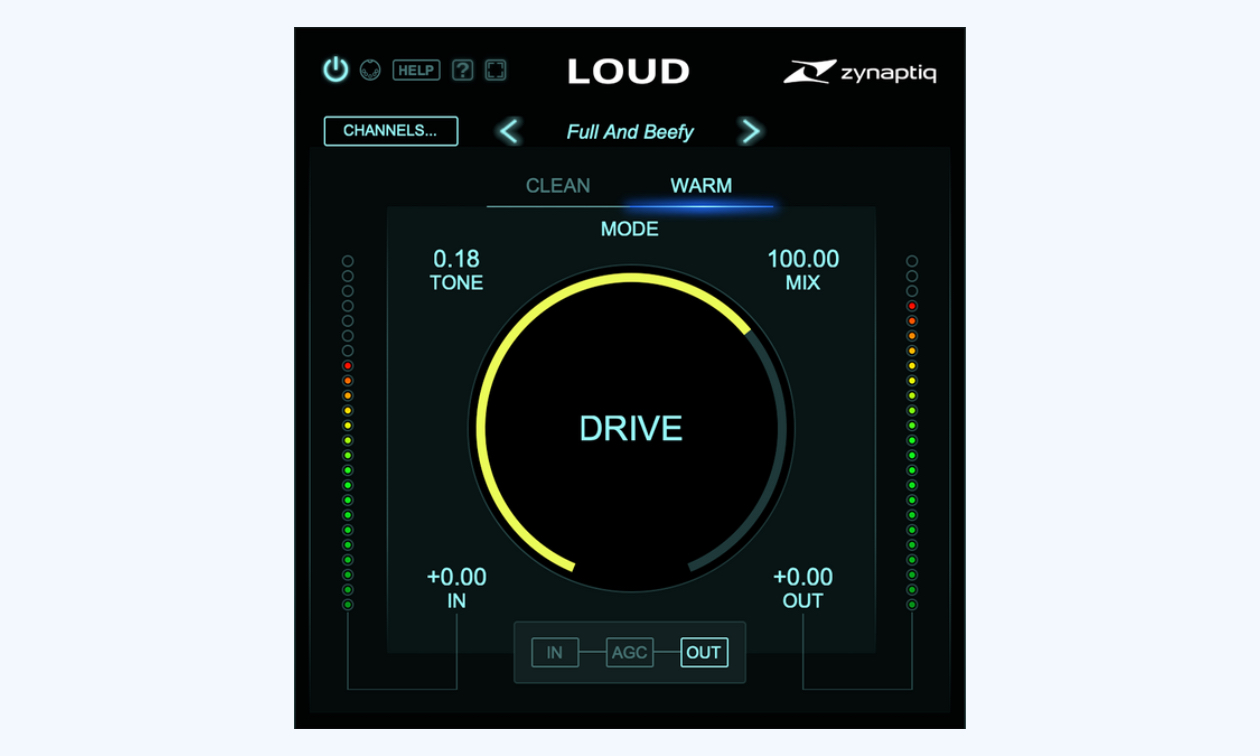The height and width of the screenshot is (756, 1260).
Task: Toggle the IN meter source button
Action: pos(555,653)
